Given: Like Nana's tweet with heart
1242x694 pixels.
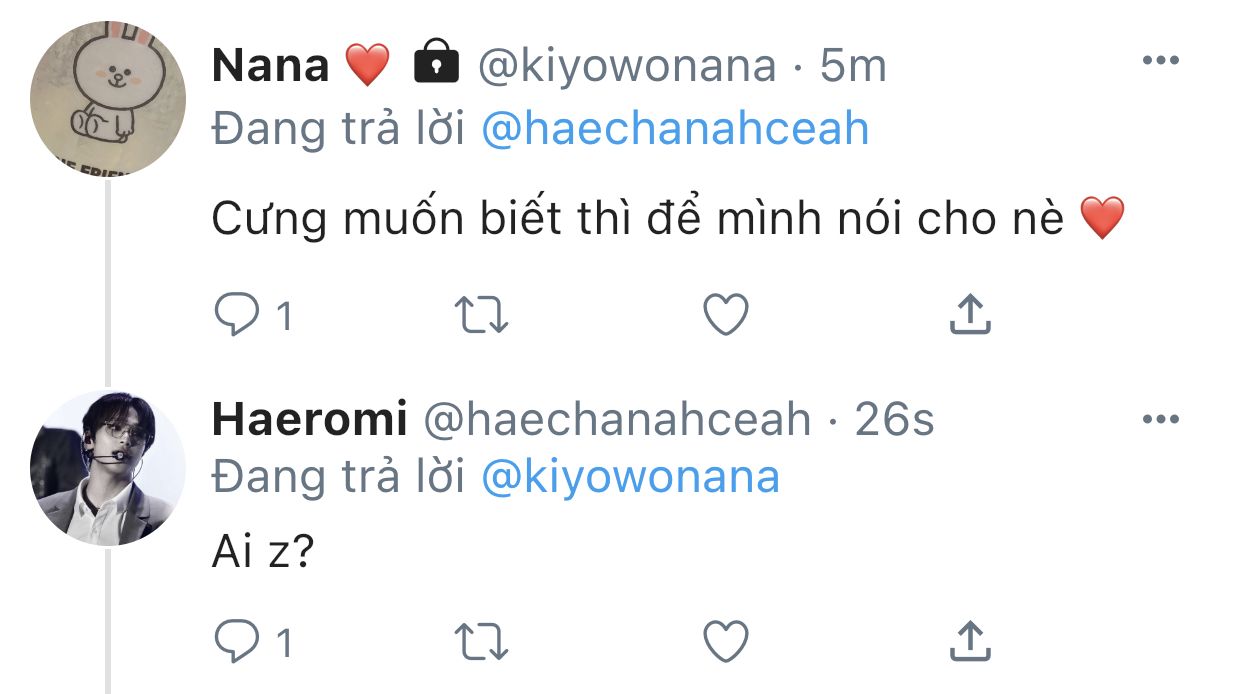Looking at the screenshot, I should [x=726, y=316].
